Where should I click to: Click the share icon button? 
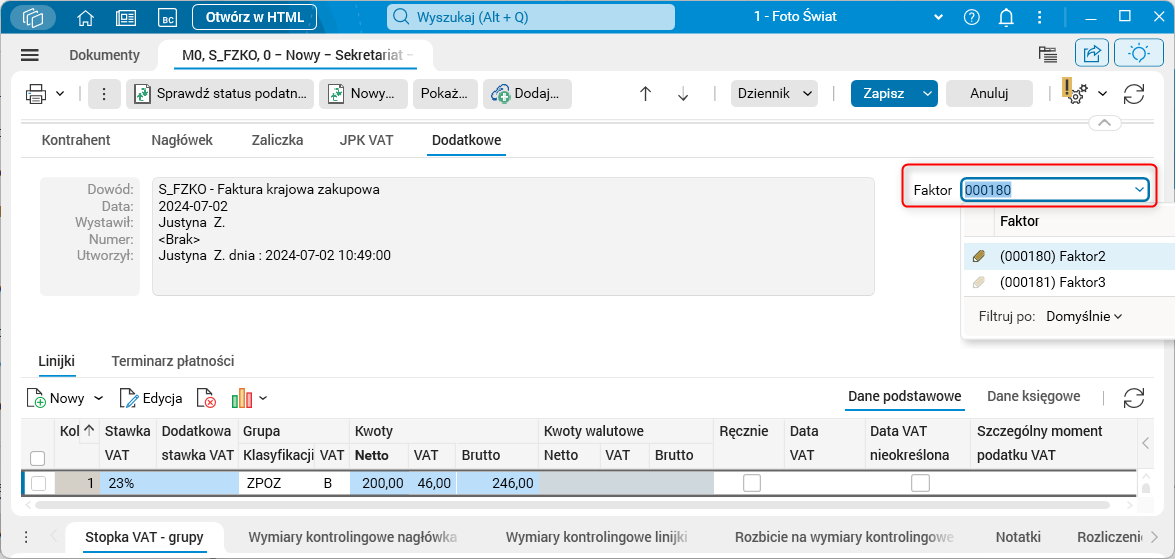point(1093,53)
